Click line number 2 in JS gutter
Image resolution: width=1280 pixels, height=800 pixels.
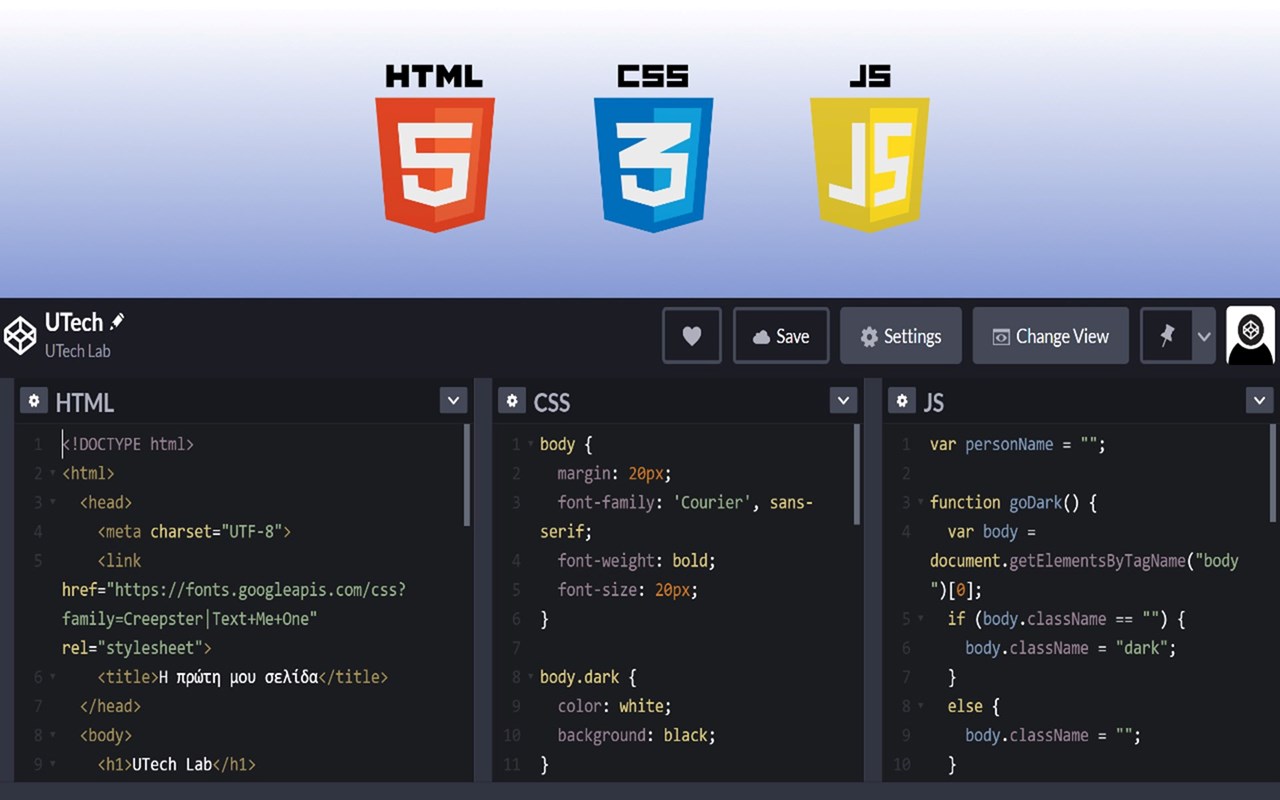point(906,473)
